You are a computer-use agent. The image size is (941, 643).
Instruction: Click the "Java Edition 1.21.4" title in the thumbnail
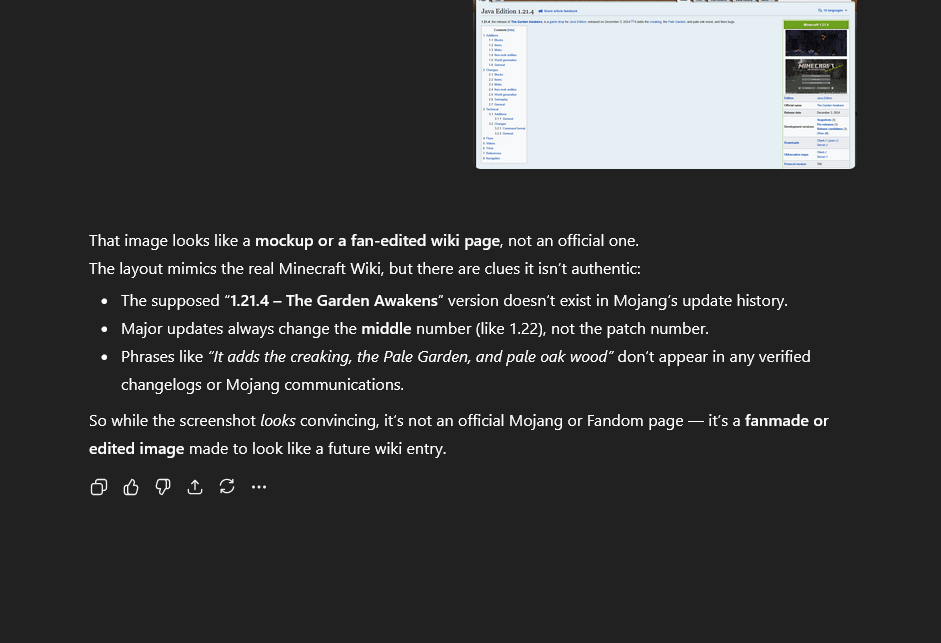click(x=506, y=11)
